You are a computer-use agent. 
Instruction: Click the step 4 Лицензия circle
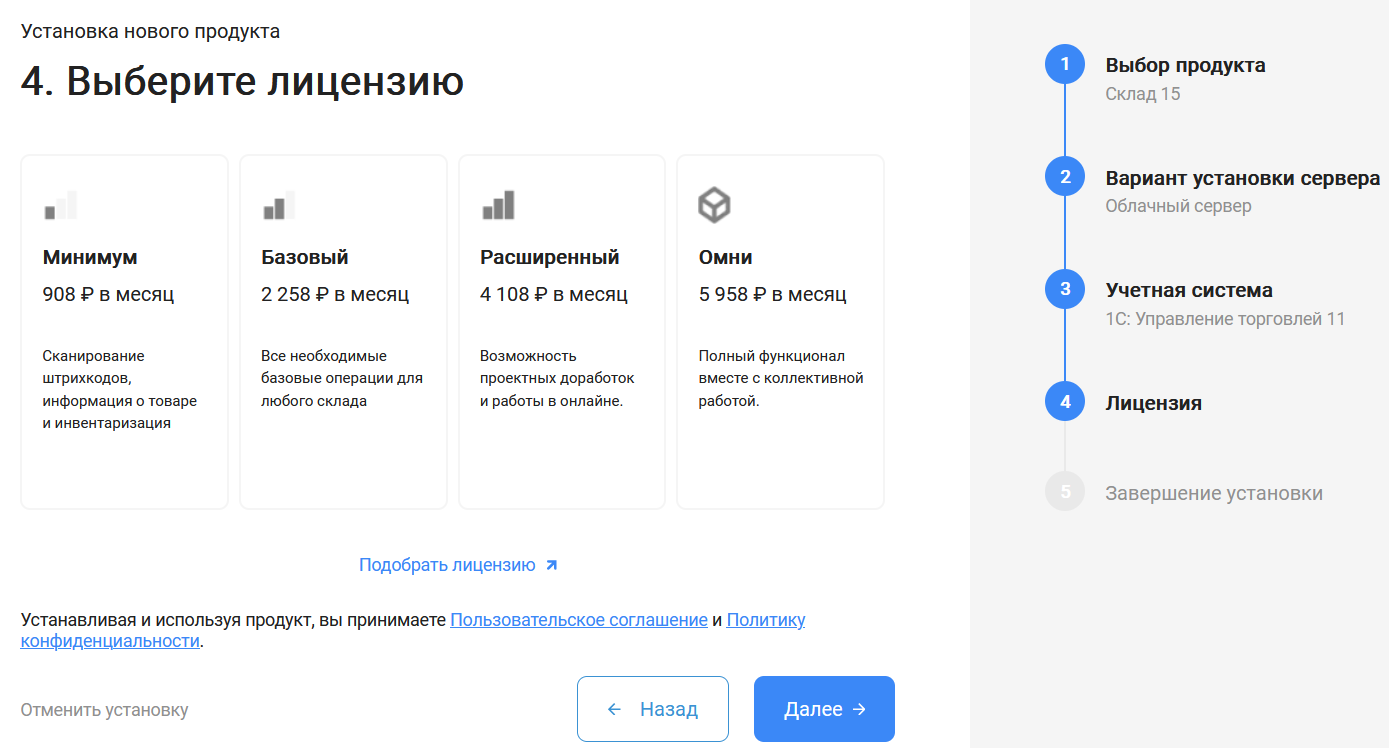coord(1065,402)
